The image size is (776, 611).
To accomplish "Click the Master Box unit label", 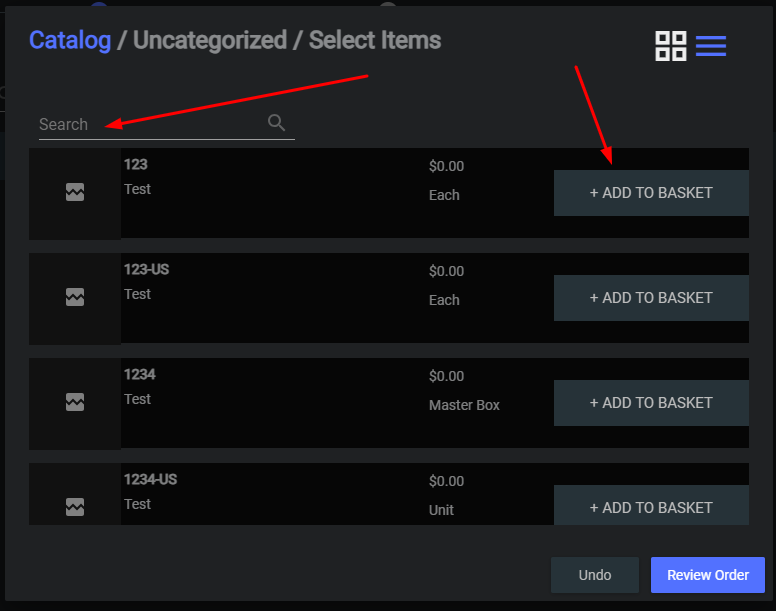I will coord(464,405).
